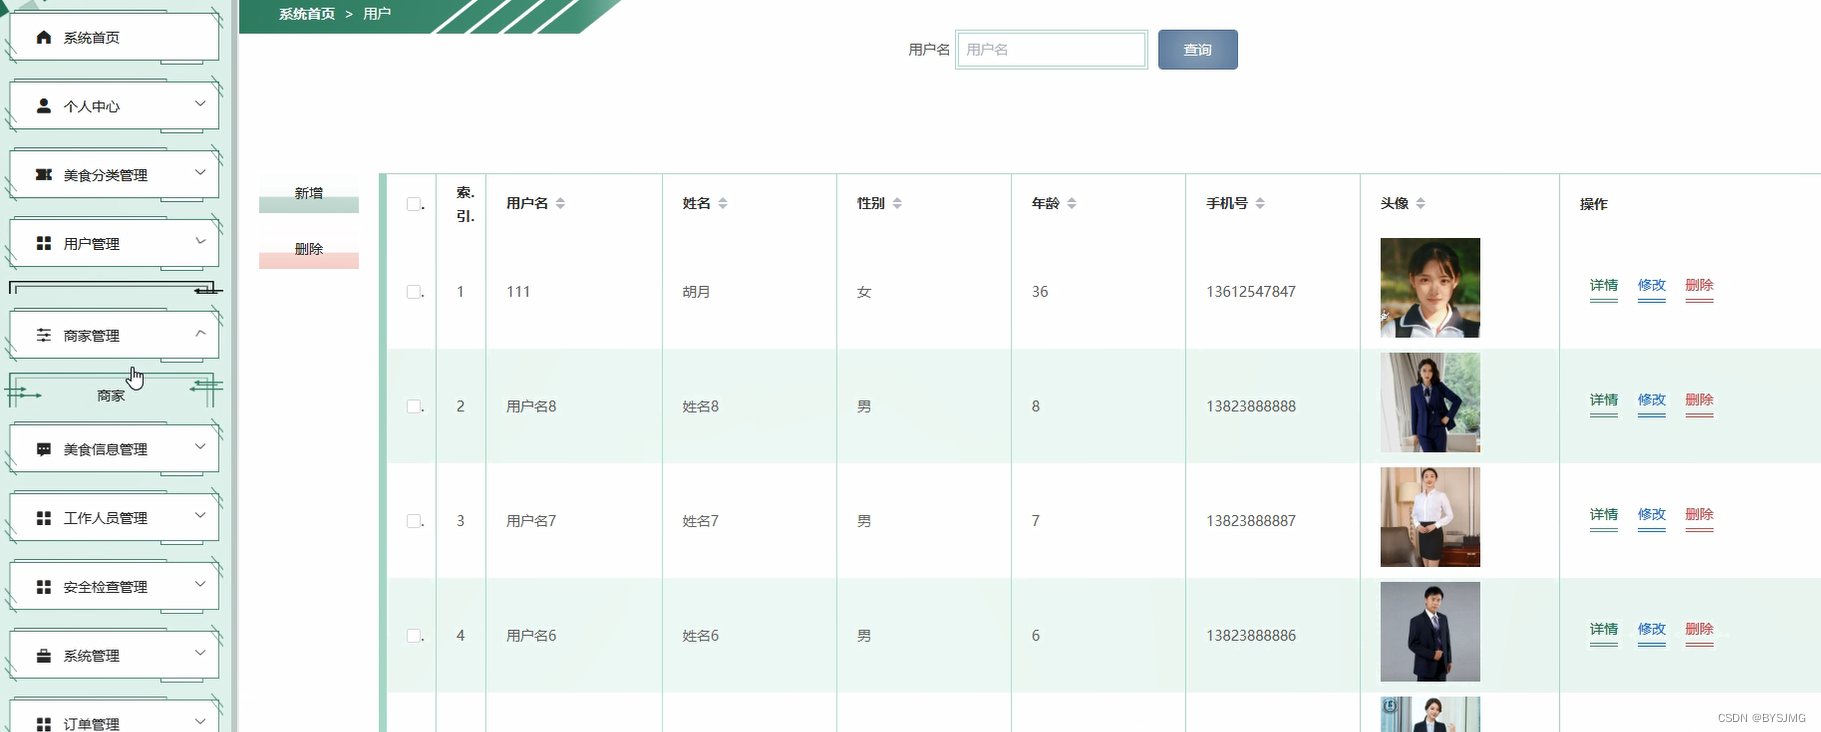
Task: Click 系统首页 in the breadcrumb
Action: 307,14
